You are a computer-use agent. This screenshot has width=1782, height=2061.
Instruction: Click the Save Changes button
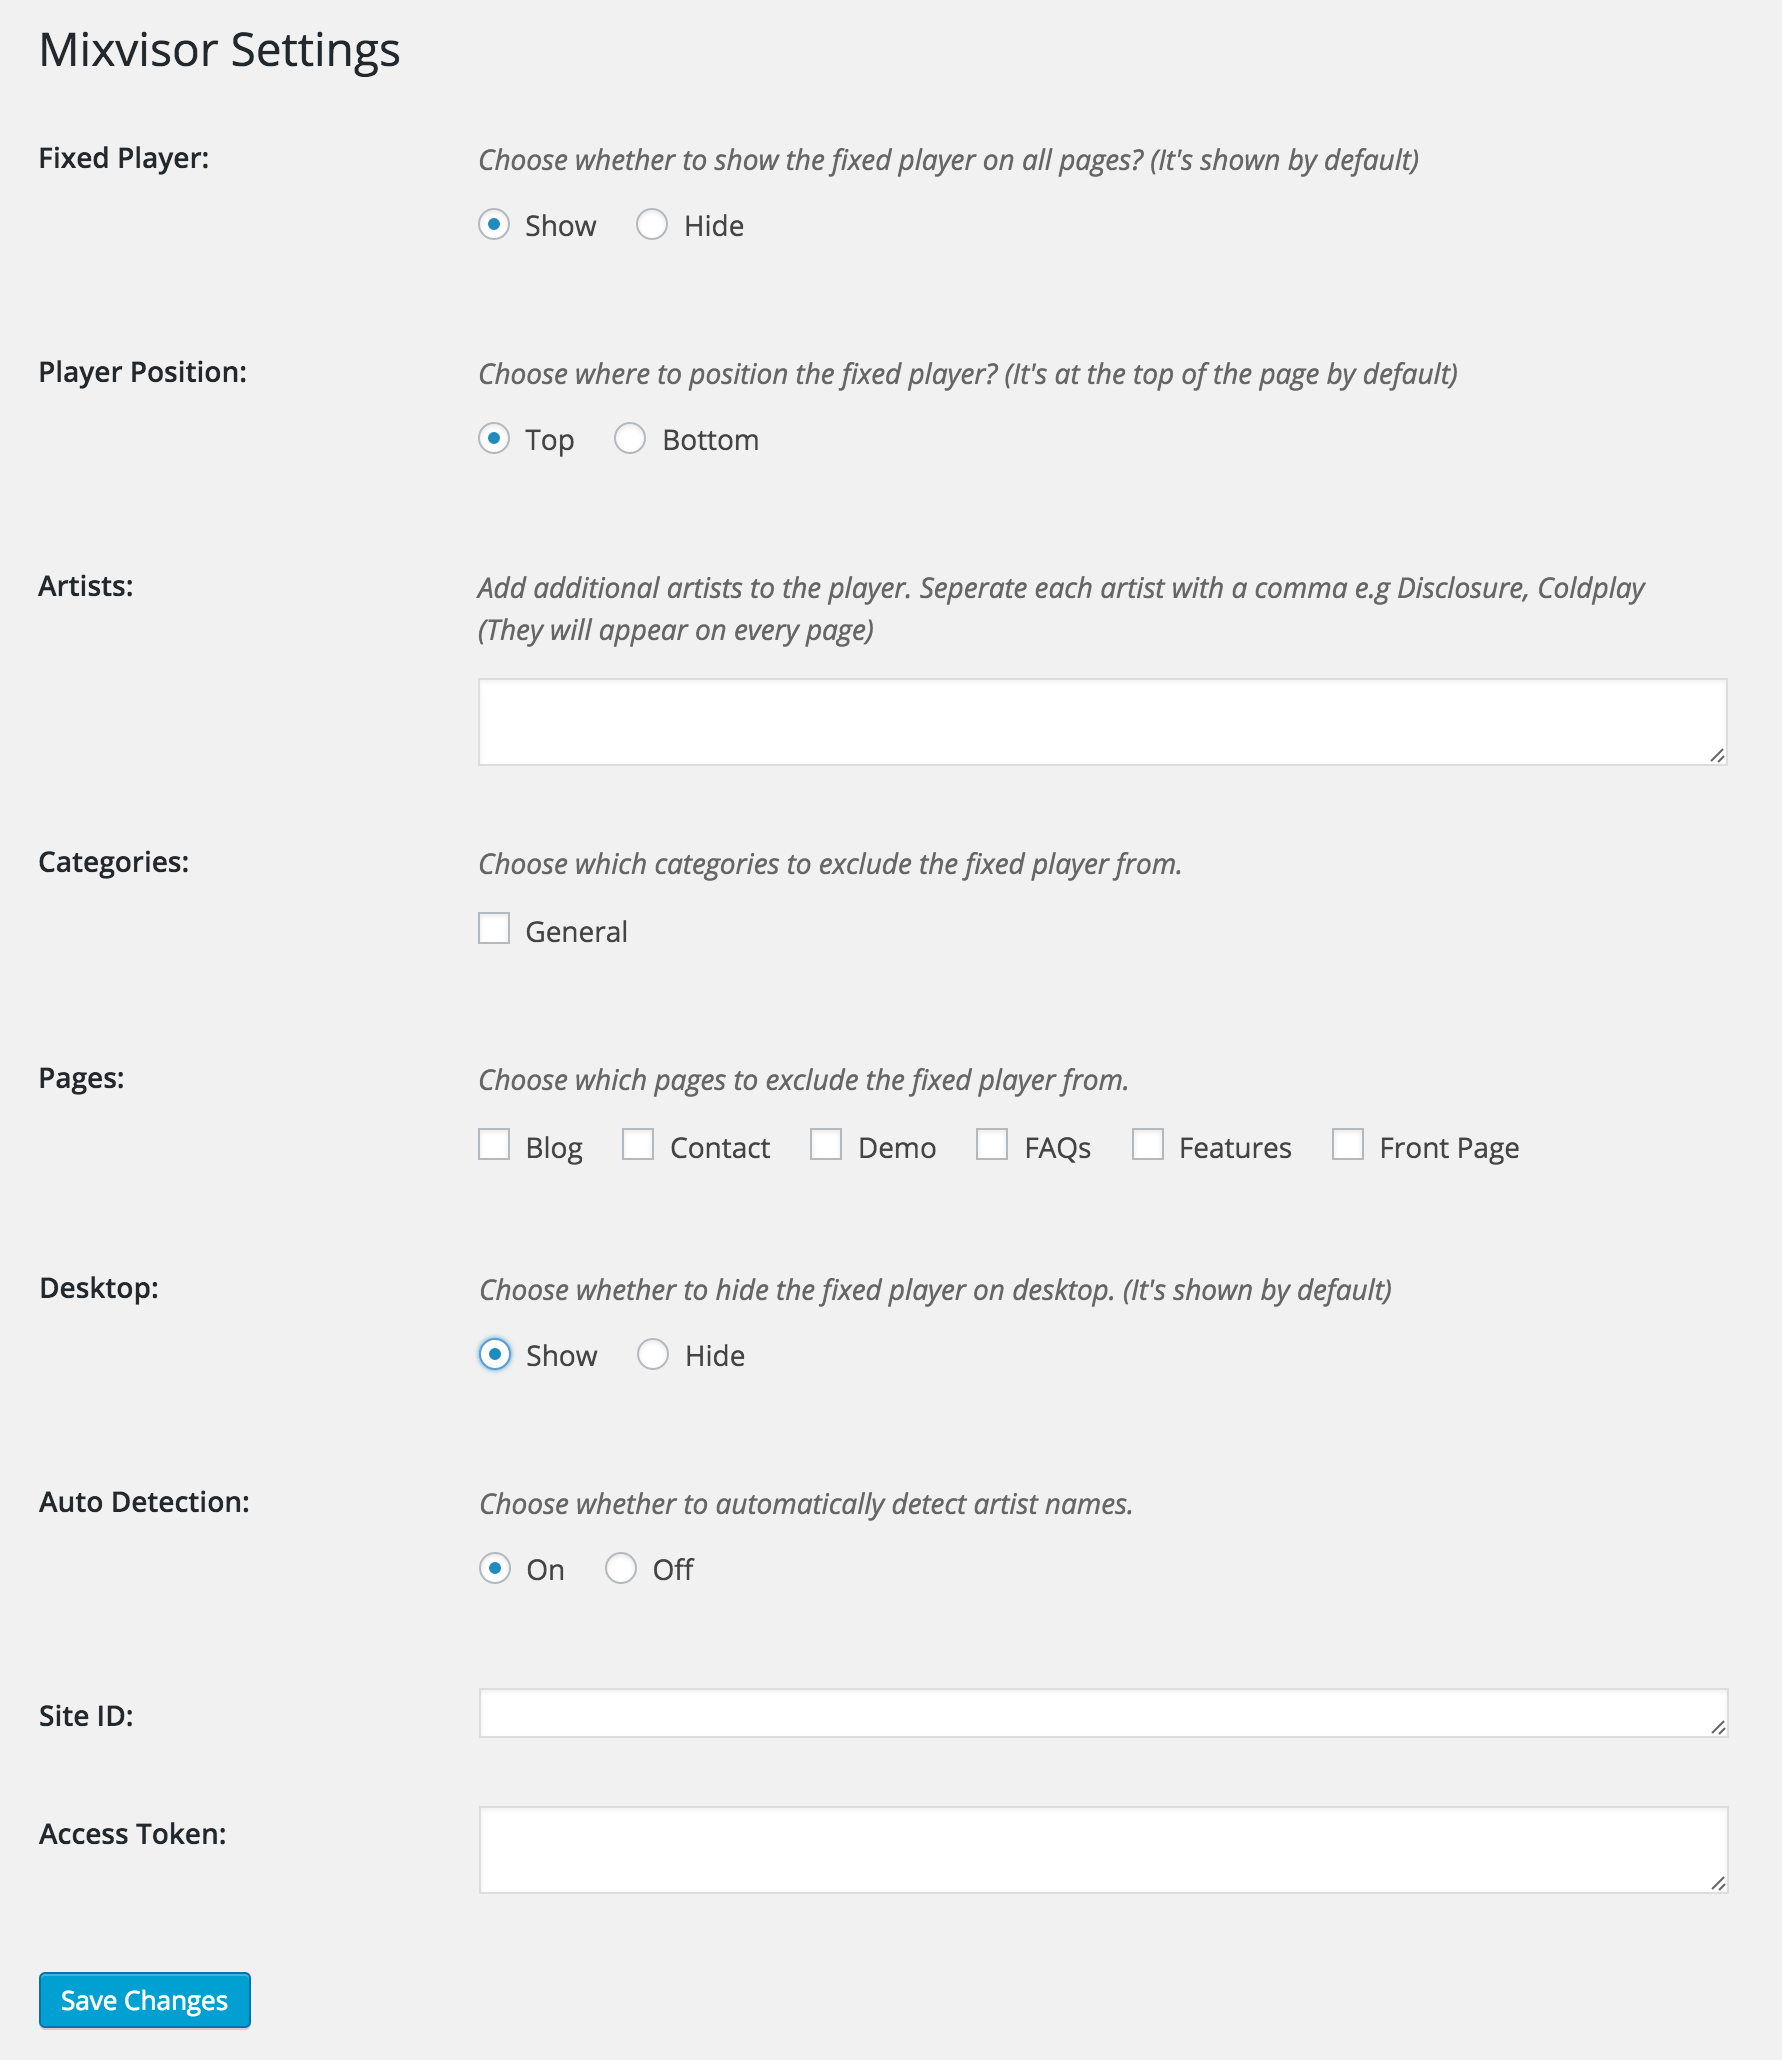pyautogui.click(x=145, y=2000)
